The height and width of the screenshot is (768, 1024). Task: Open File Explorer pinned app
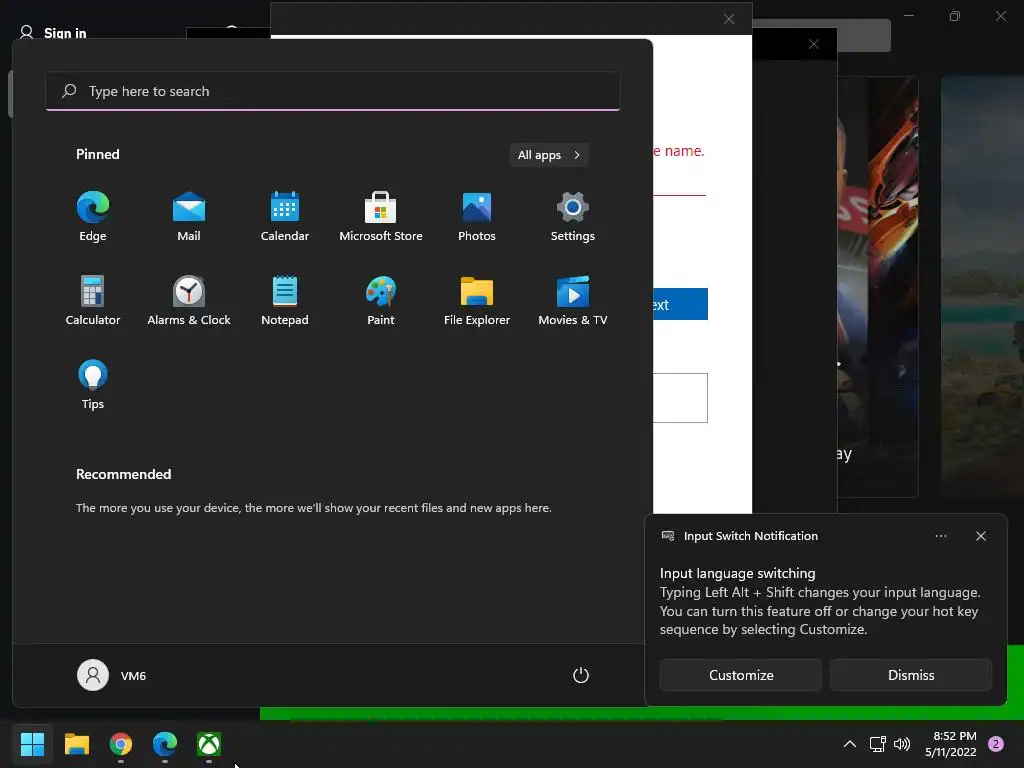pyautogui.click(x=477, y=301)
